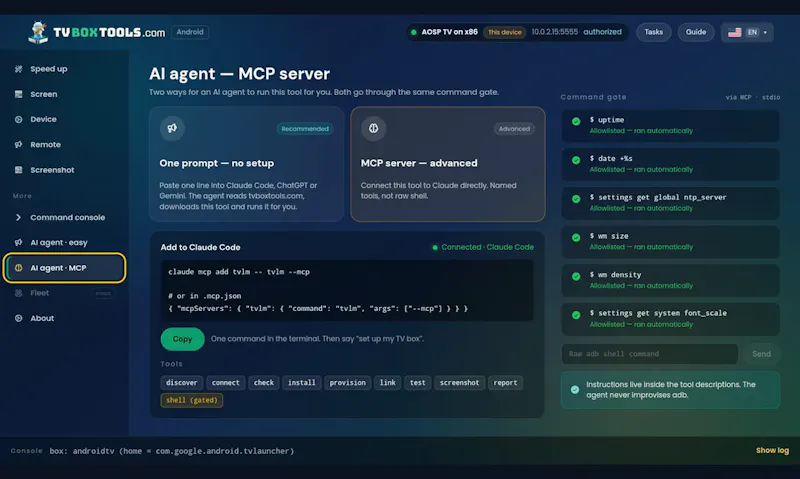This screenshot has width=800, height=479.
Task: Open the Screen section
Action: 64,94
